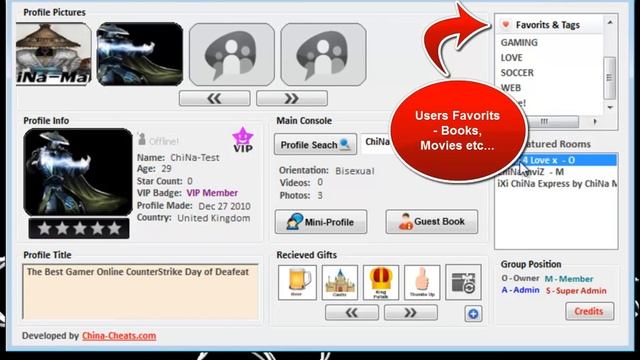640x360 pixels.
Task: Click the 'O - Owner' legend entry
Action: tap(520, 278)
